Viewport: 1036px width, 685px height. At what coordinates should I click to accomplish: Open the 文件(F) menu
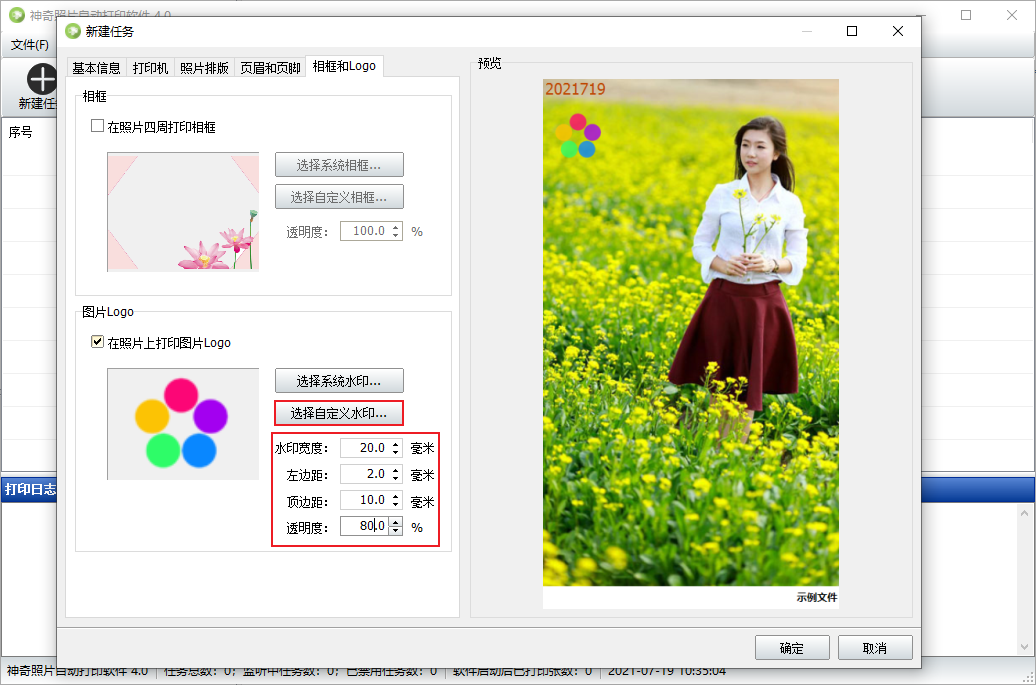coord(30,45)
